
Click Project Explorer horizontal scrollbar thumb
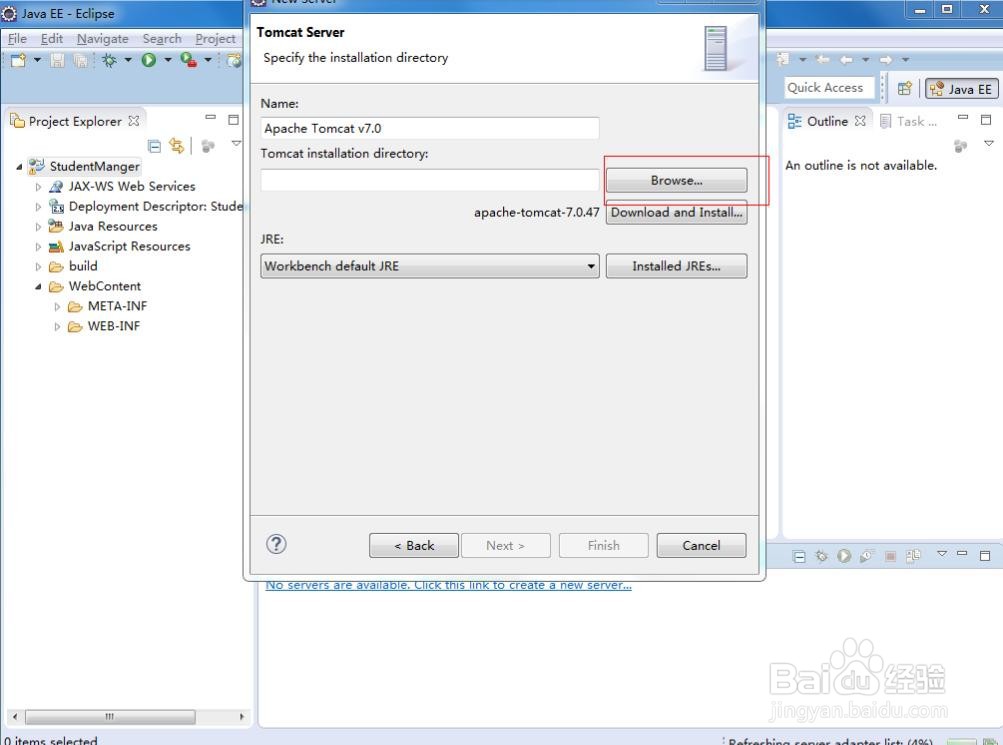coord(110,716)
